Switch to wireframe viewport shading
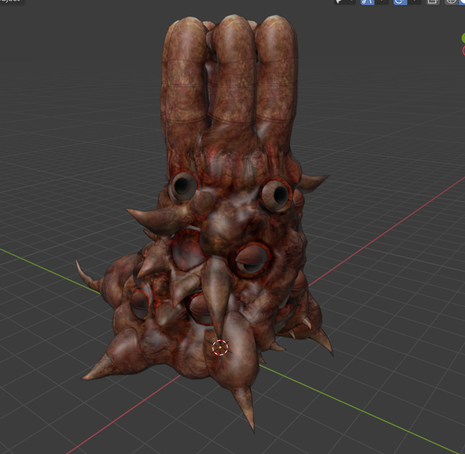The image size is (465, 454). 451,2
